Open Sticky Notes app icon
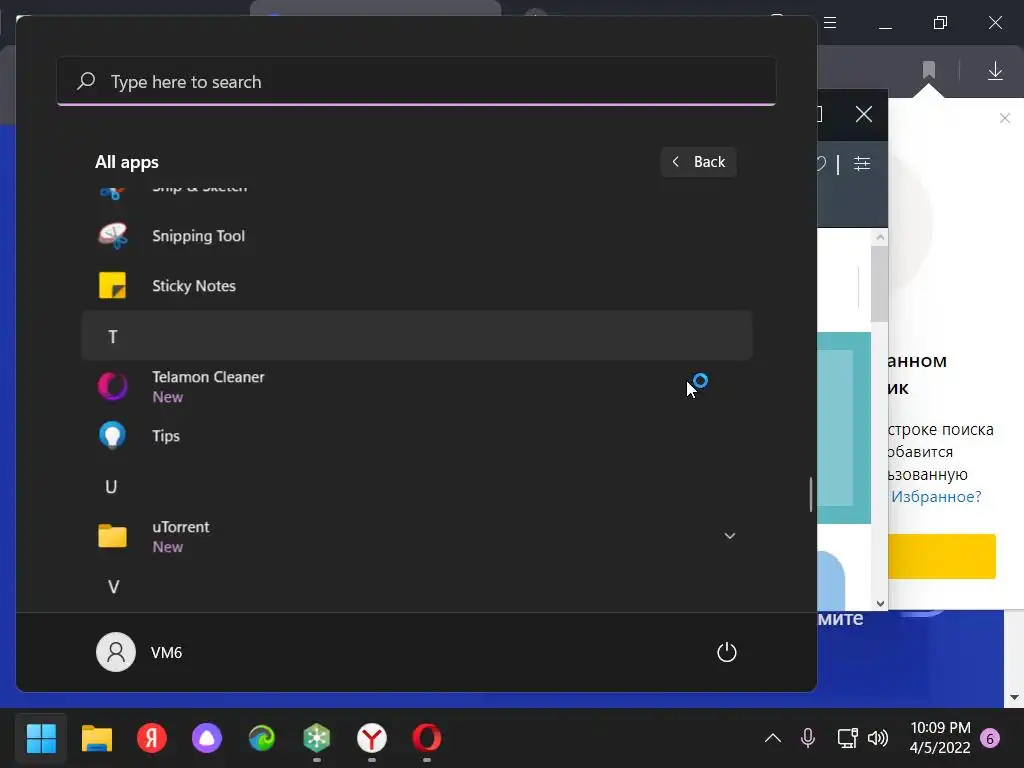The image size is (1024, 768). (112, 285)
